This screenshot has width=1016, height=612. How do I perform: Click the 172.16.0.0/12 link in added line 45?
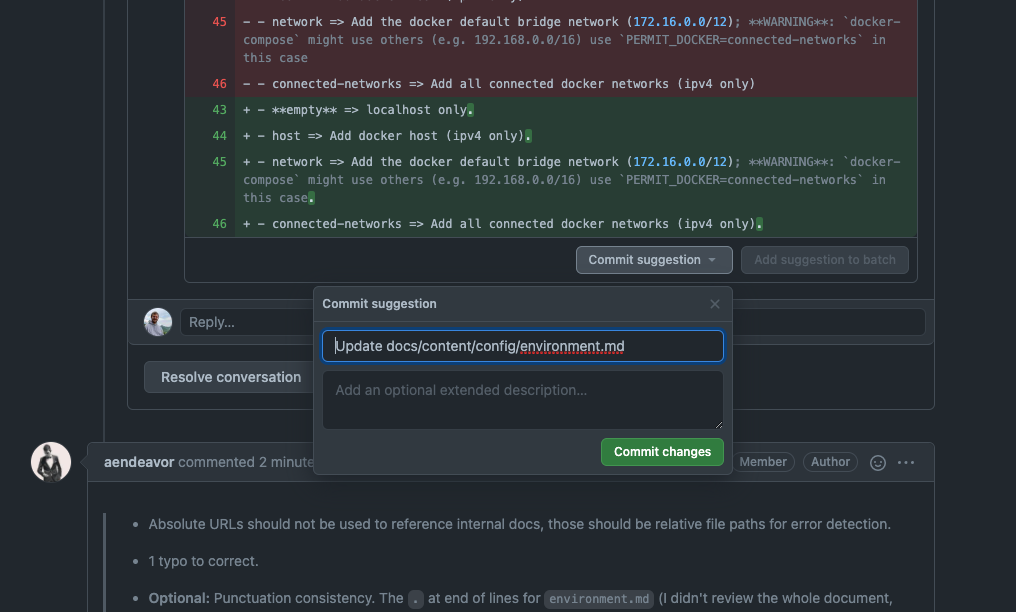pos(680,162)
